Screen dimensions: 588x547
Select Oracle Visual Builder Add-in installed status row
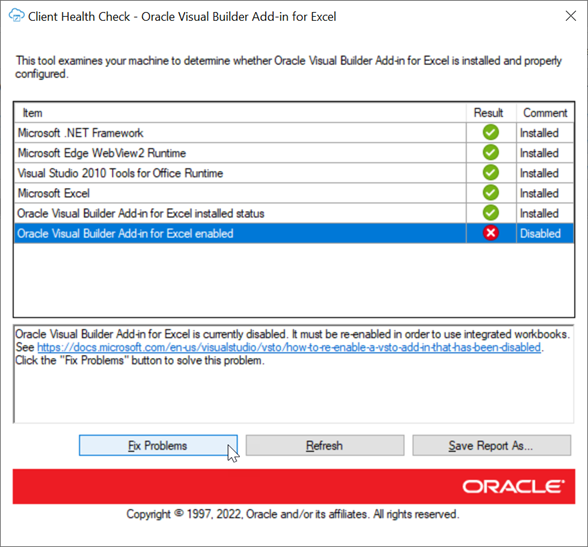click(294, 213)
